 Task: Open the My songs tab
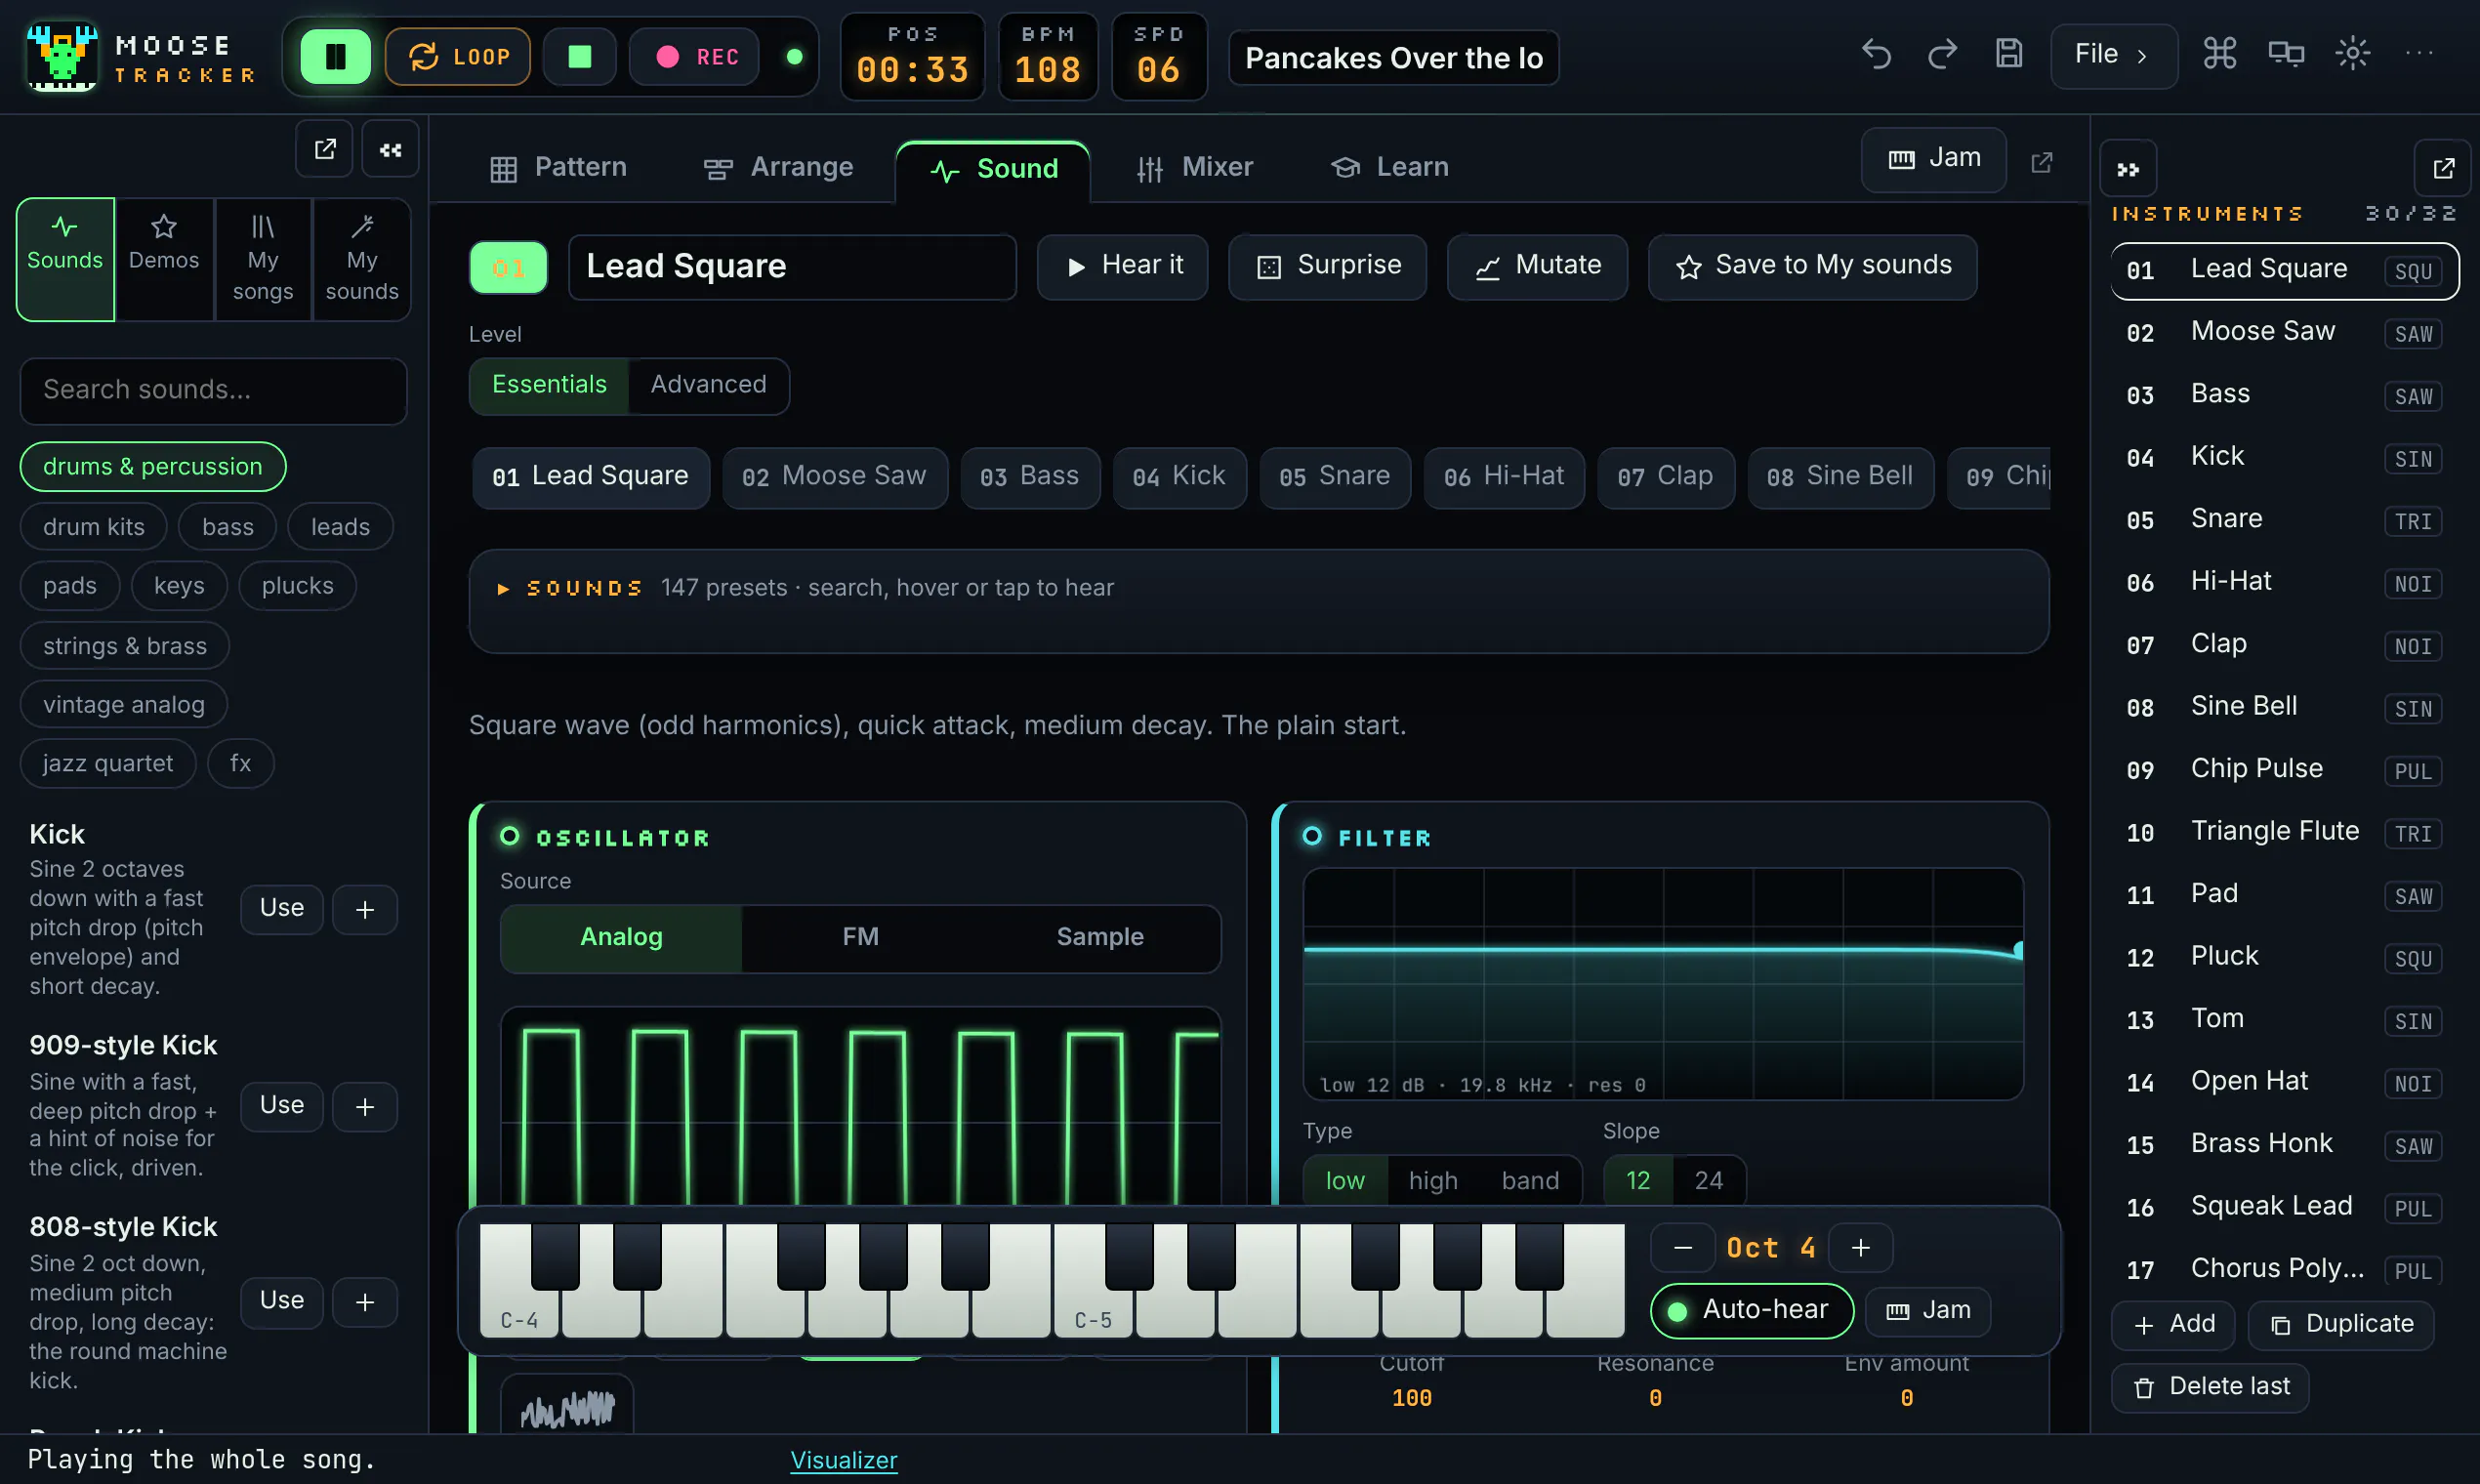263,259
